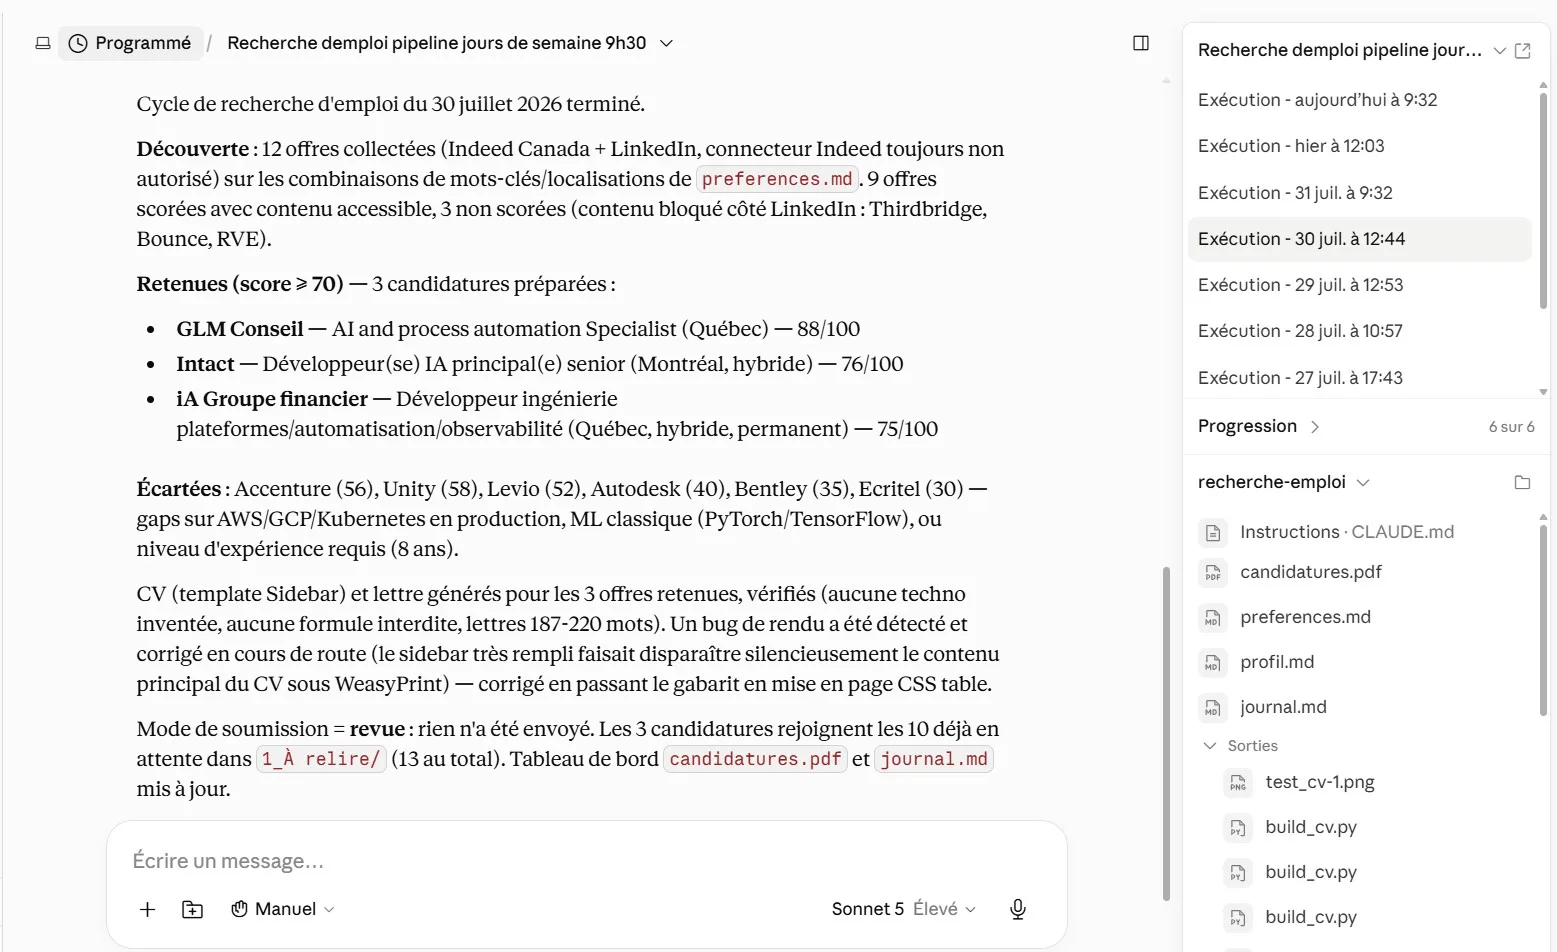This screenshot has width=1557, height=952.
Task: Click the candidatures.pdf code chip in the message
Action: click(x=755, y=759)
